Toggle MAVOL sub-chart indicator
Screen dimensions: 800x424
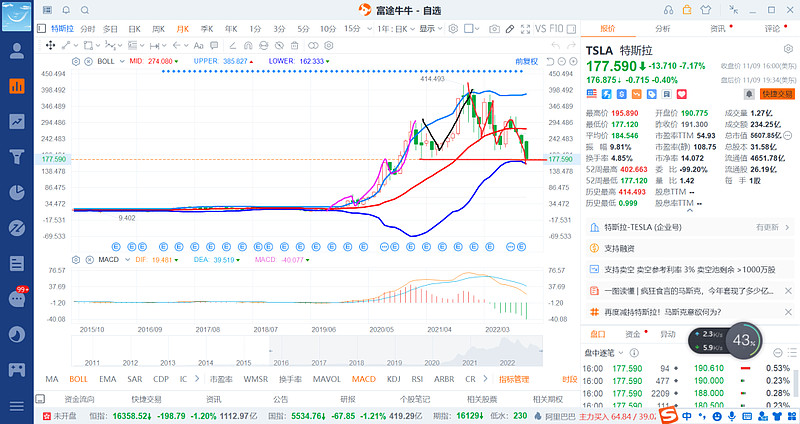(327, 379)
